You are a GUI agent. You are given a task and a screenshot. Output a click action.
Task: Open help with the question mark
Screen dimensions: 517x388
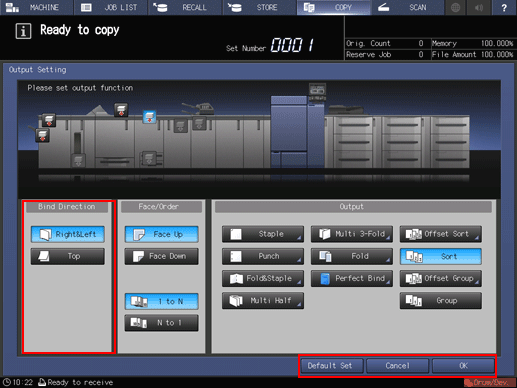504,7
